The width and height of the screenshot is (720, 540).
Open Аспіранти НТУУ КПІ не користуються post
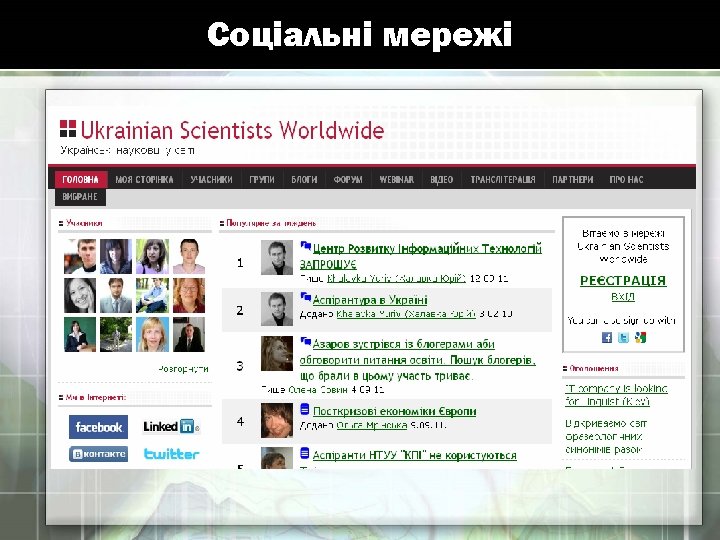[x=414, y=456]
